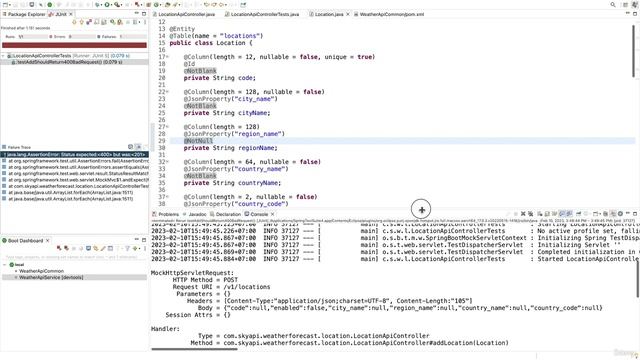Click the Boot Dashboard start/restart icon

click(x=59, y=248)
